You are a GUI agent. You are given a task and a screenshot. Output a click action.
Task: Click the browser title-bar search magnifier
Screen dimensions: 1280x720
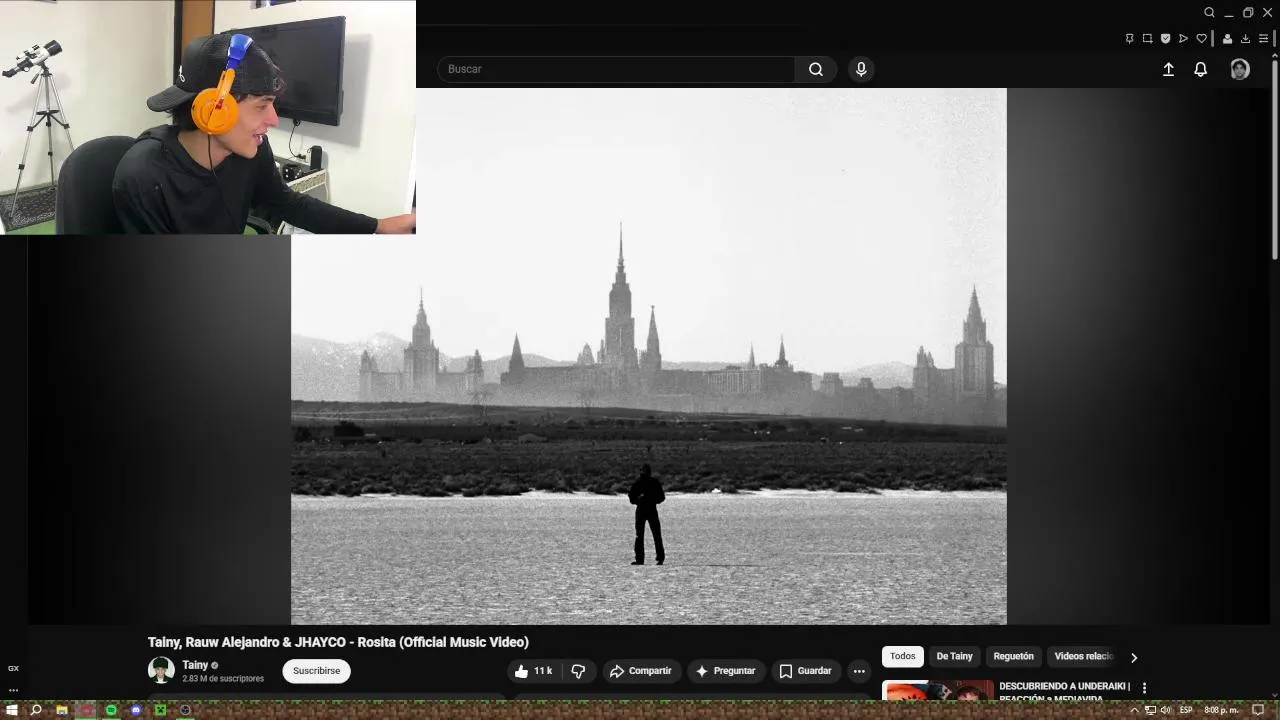[1209, 13]
